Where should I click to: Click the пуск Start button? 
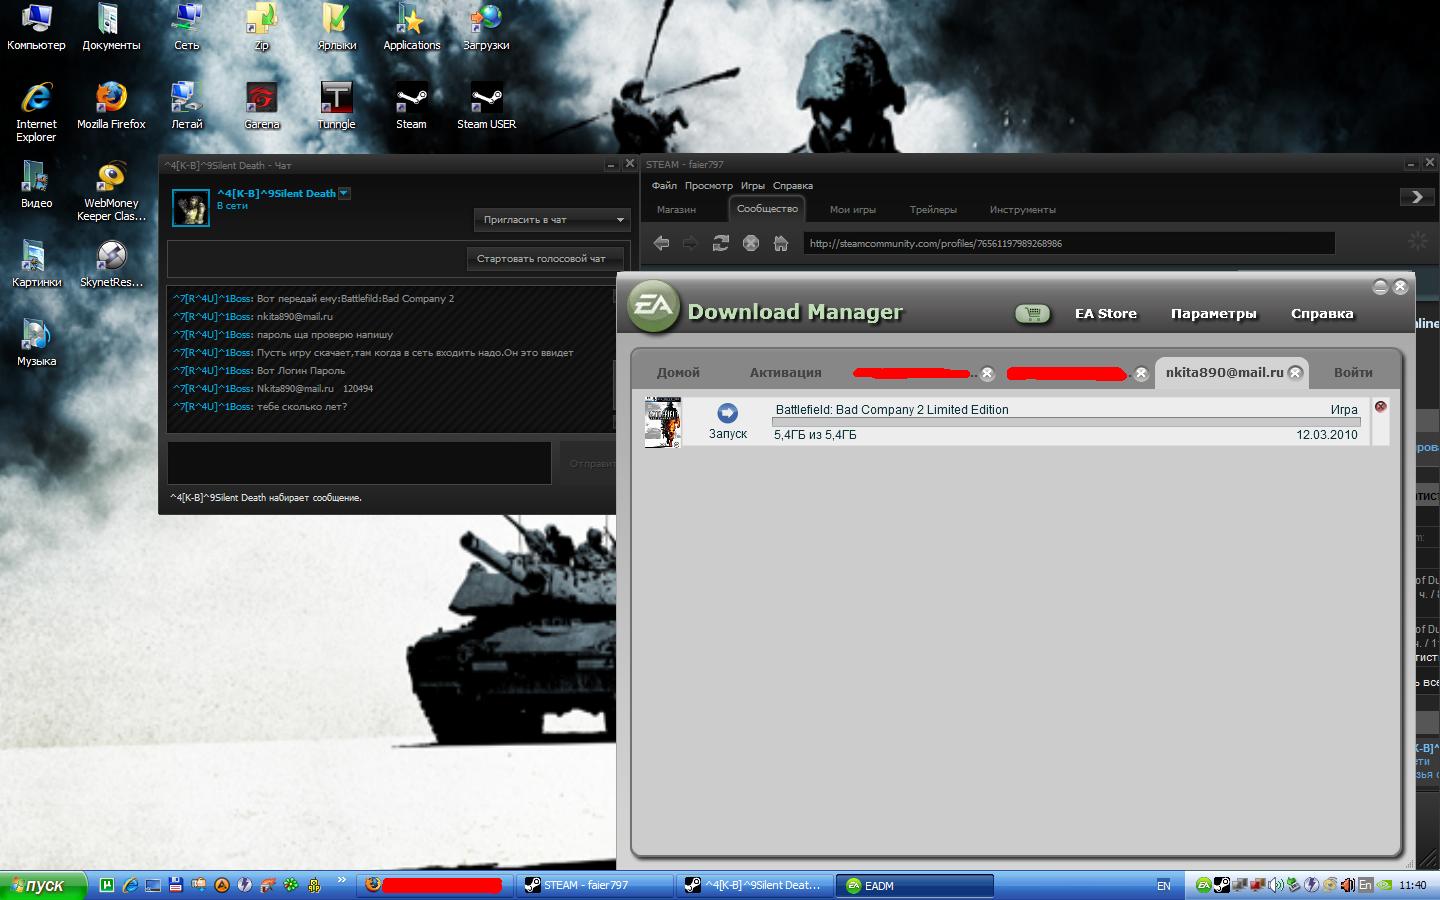43,885
